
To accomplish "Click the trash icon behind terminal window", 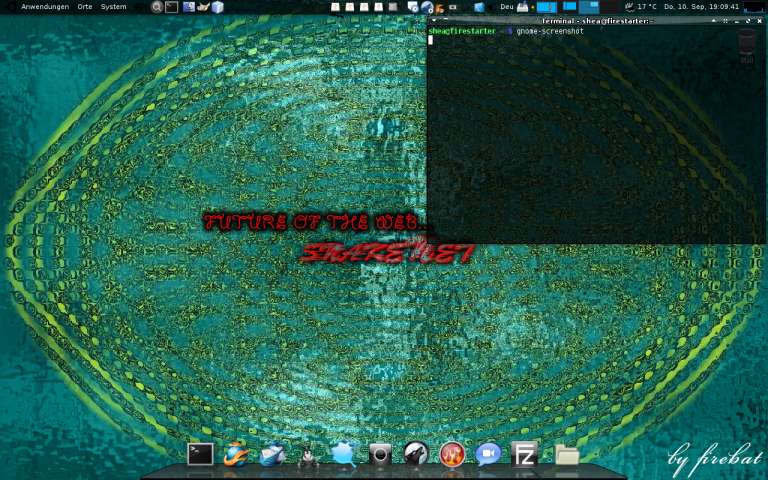I will (x=746, y=46).
